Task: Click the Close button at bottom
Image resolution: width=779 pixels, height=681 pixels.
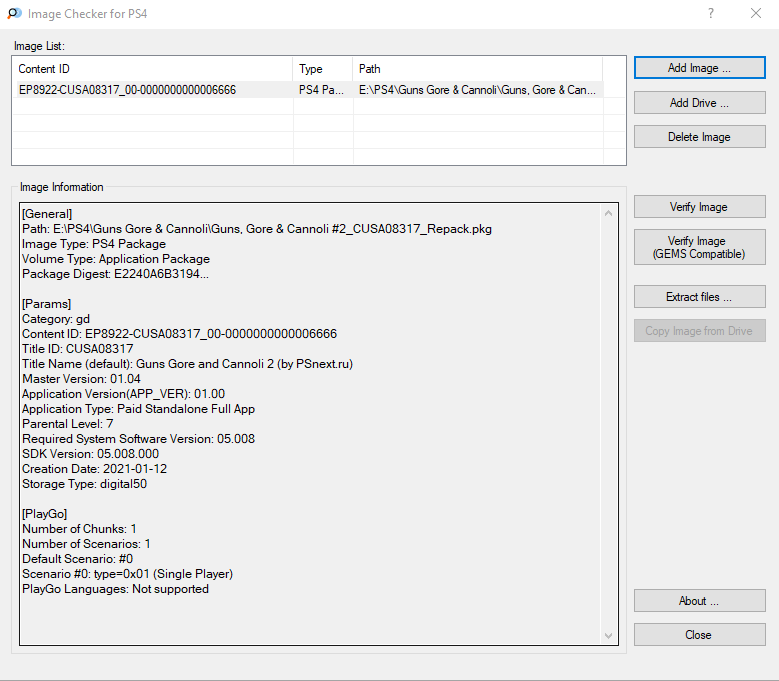Action: tap(700, 634)
